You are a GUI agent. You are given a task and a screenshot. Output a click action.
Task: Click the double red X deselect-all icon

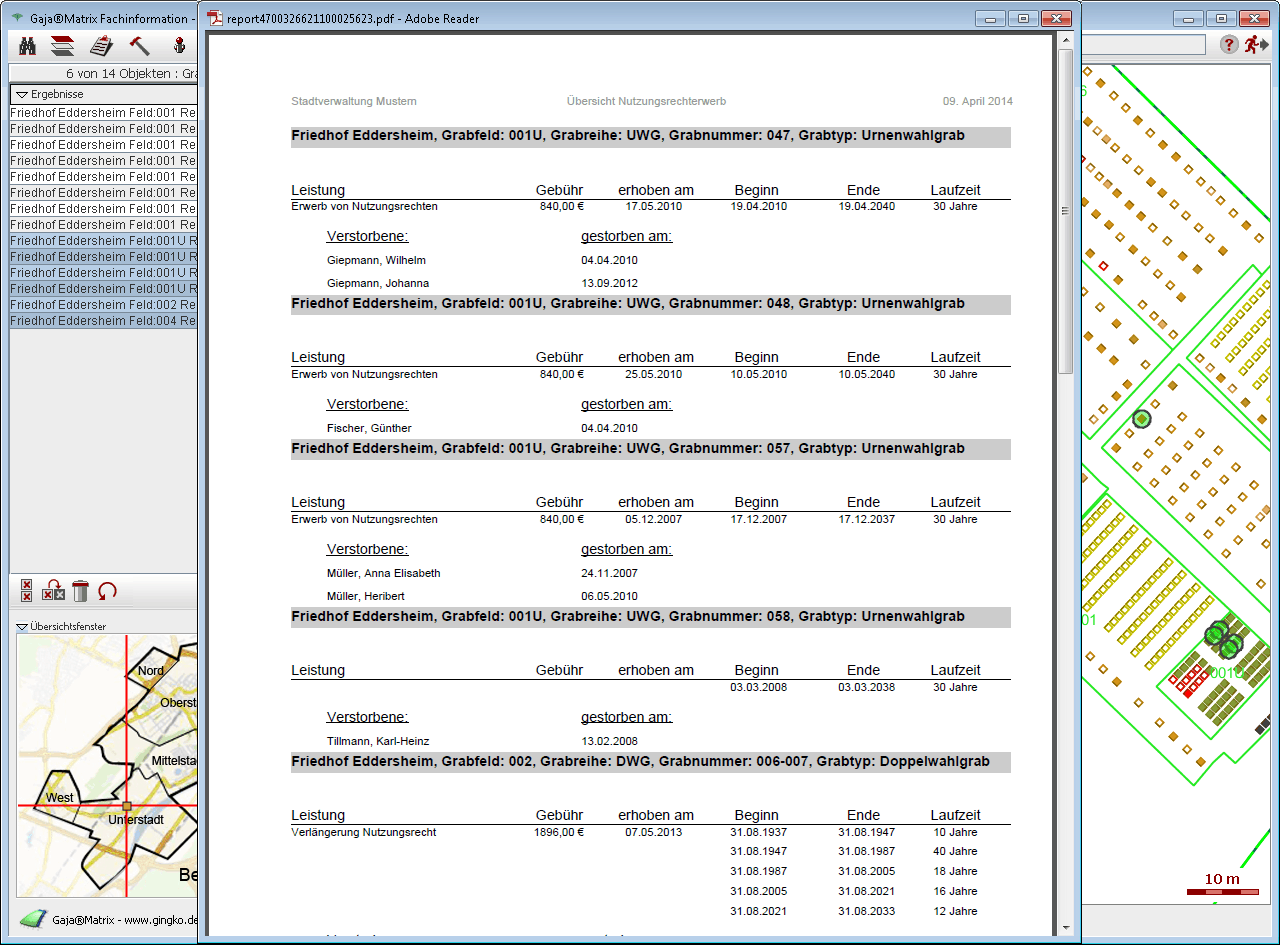tap(27, 591)
